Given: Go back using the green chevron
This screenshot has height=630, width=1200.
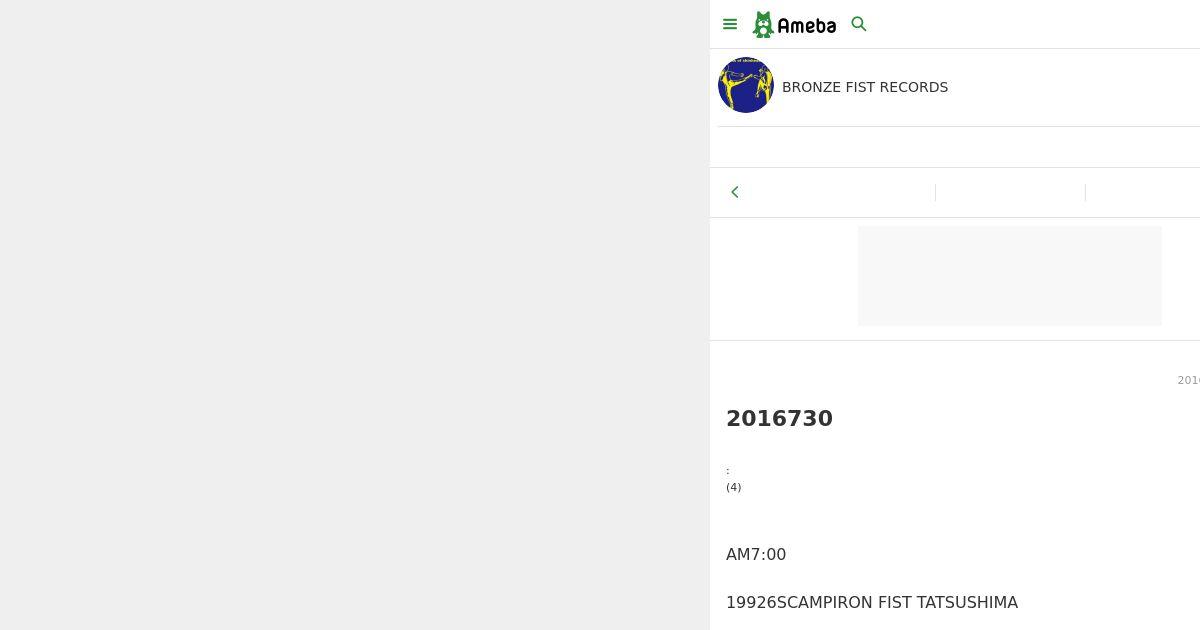Looking at the screenshot, I should 735,192.
